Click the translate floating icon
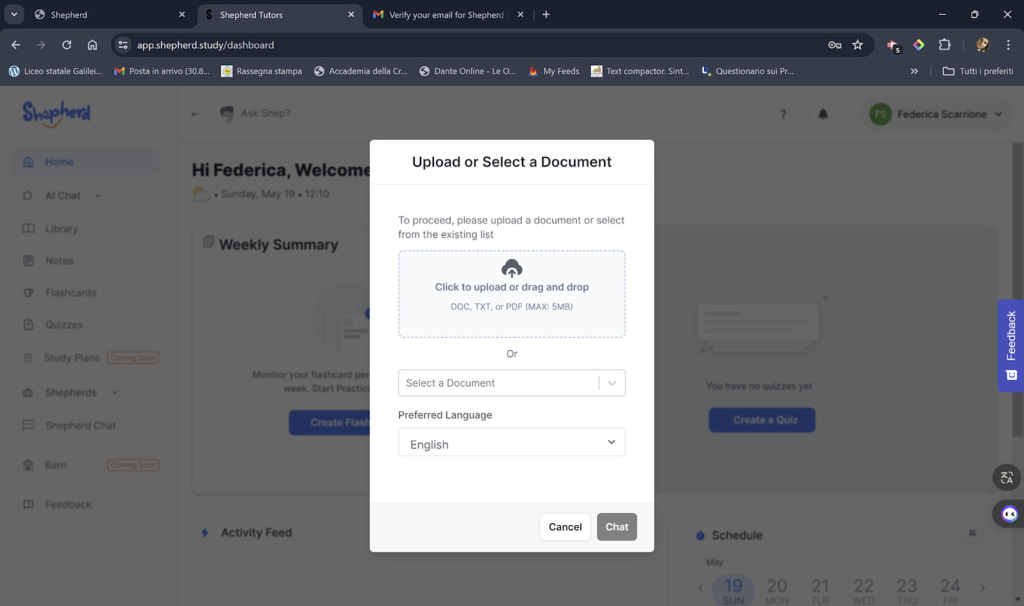This screenshot has height=606, width=1024. point(1006,478)
